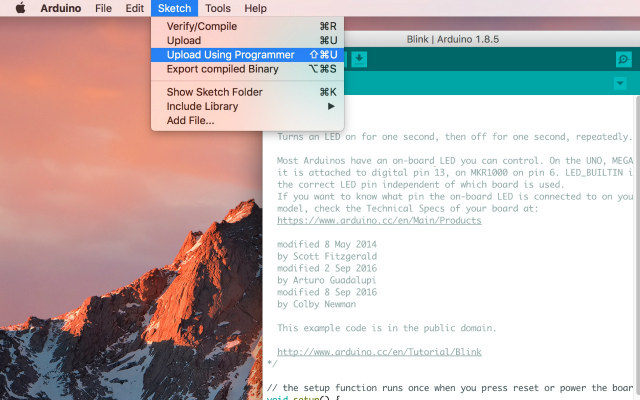Open the Help menu
640x400 pixels.
click(256, 8)
